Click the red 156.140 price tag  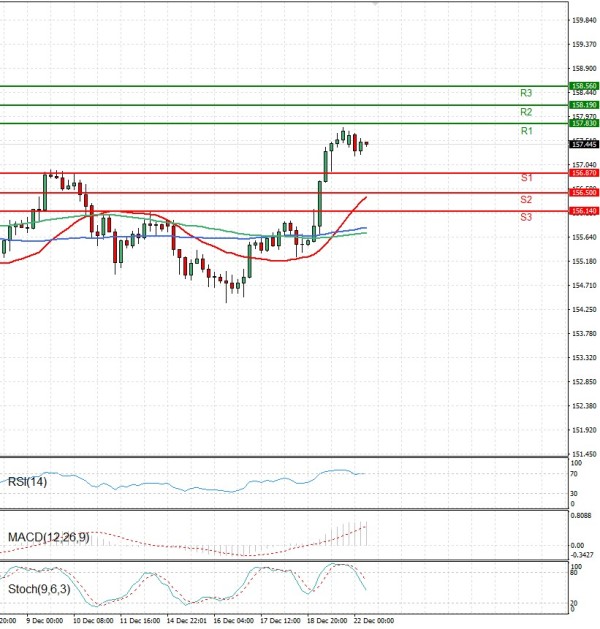(x=584, y=211)
